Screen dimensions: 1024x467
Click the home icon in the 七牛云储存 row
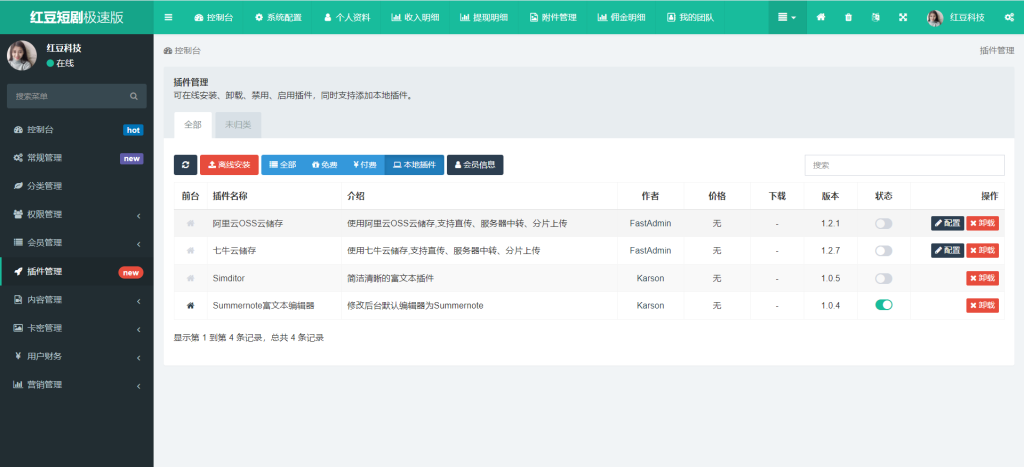click(x=191, y=251)
